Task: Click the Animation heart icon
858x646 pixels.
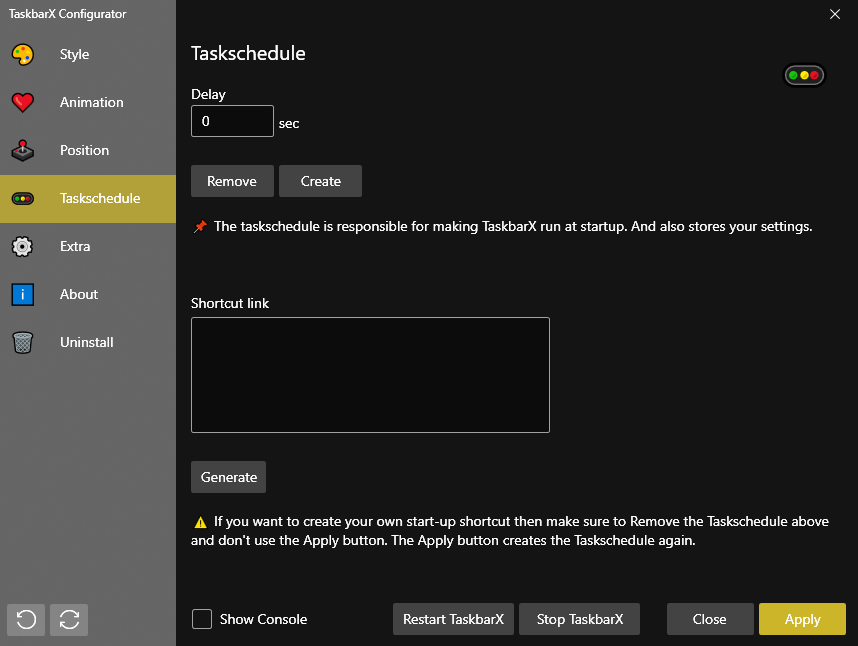Action: coord(22,102)
